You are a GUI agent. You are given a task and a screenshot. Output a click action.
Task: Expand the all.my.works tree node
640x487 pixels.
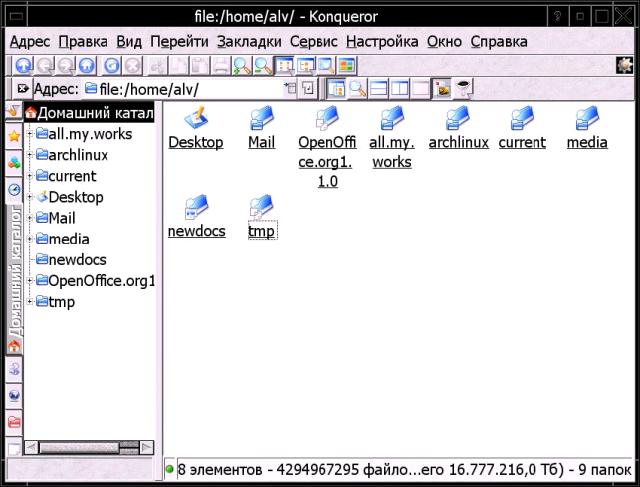point(30,134)
